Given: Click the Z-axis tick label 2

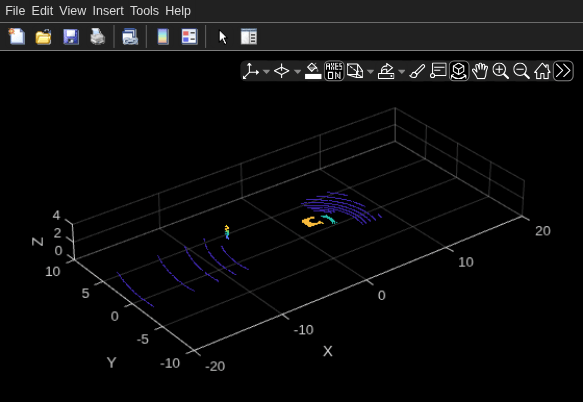Looking at the screenshot, I should point(57,233).
